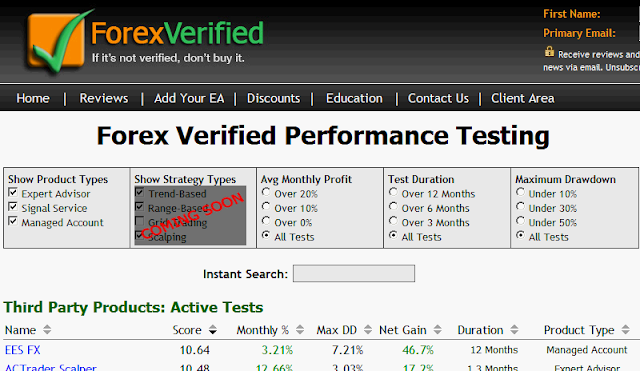Click the 10.64 score value

pyautogui.click(x=195, y=350)
